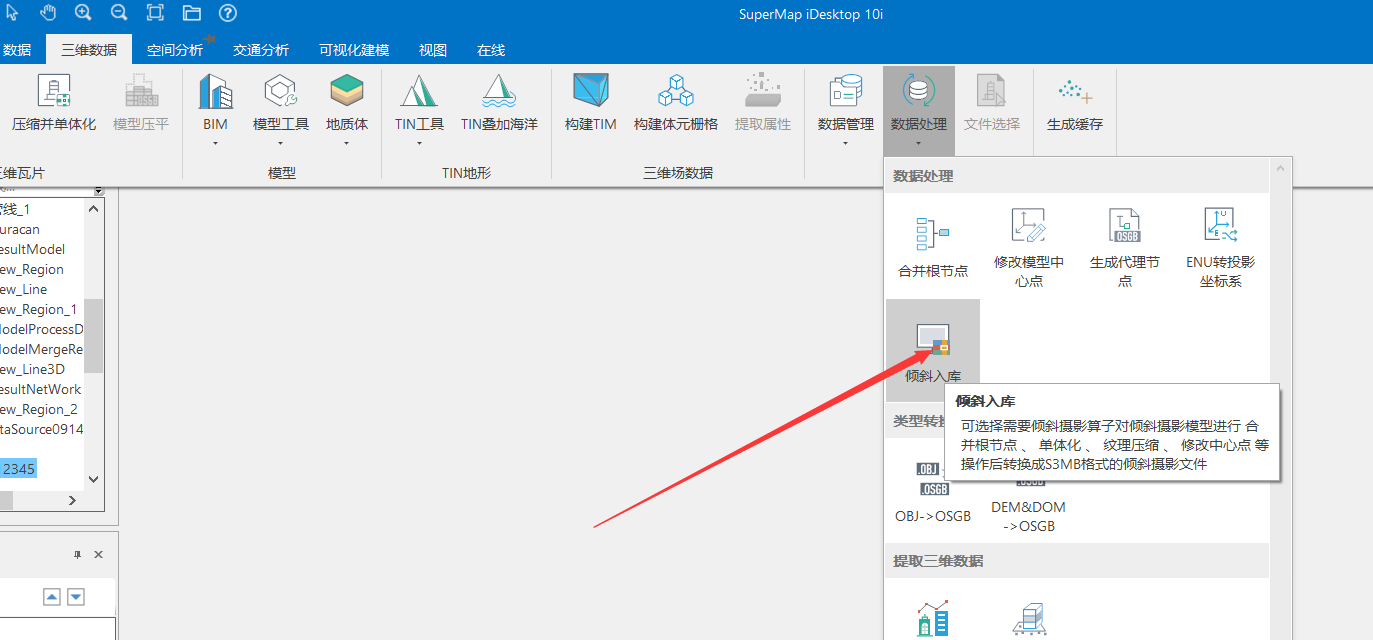Click the horizontal scroll right arrow in workspace list
The height and width of the screenshot is (640, 1373).
[x=72, y=500]
